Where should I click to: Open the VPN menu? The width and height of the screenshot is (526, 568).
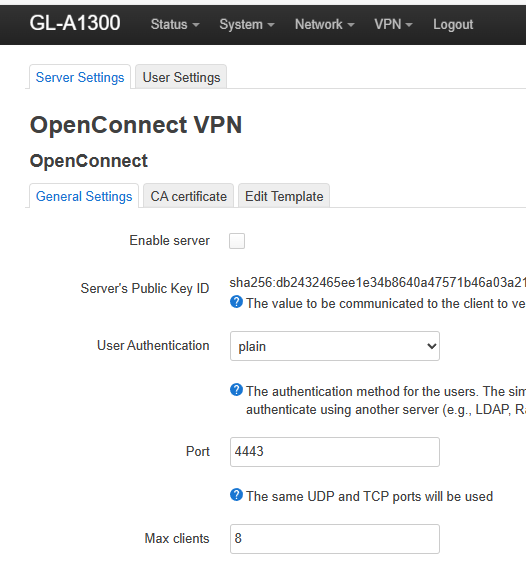coord(393,25)
